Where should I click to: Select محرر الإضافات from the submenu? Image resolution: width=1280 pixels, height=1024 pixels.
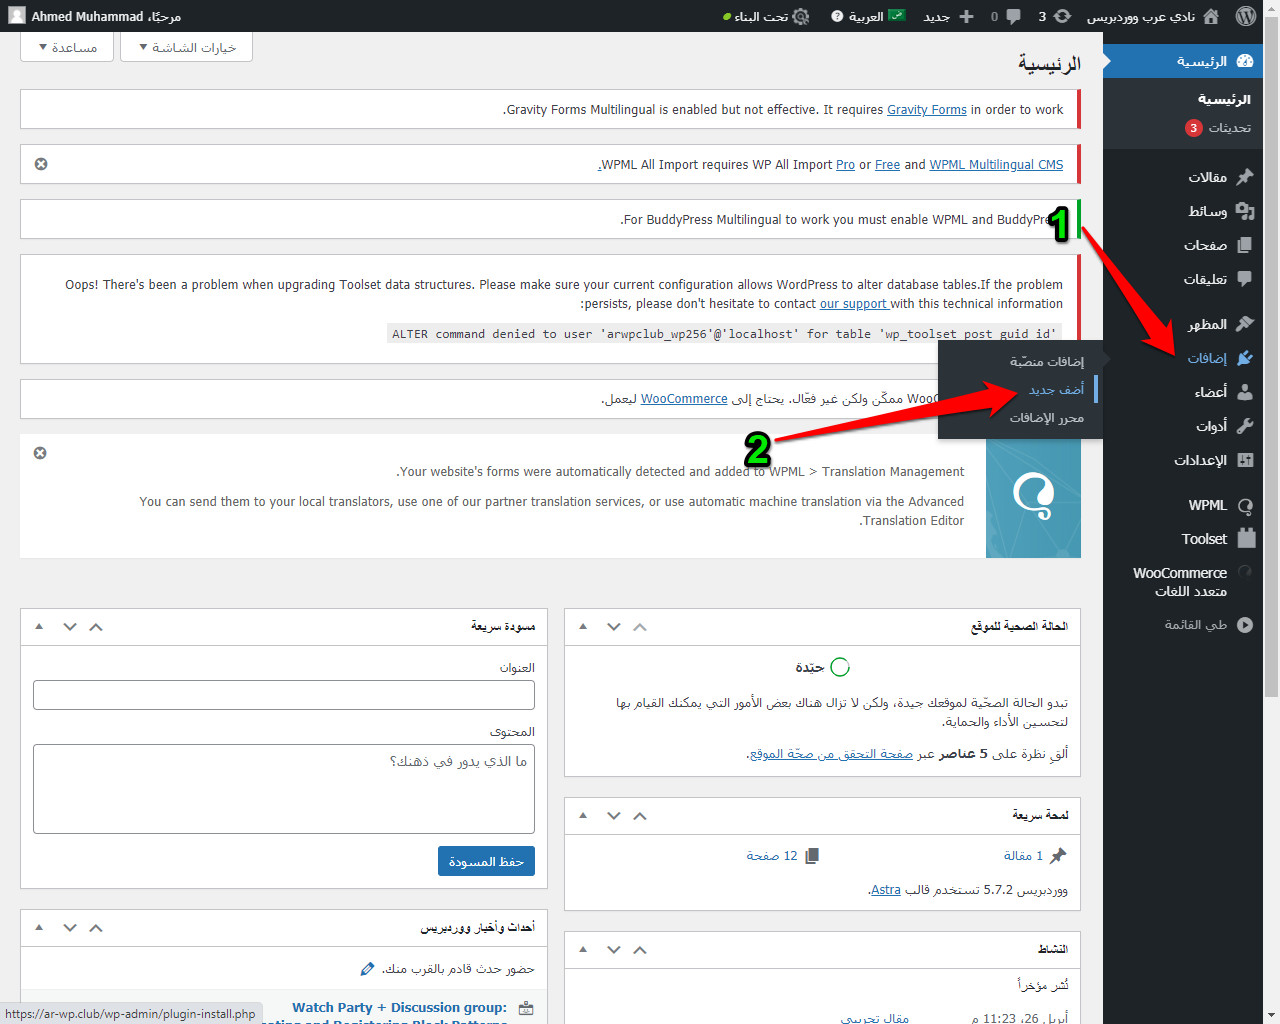pos(1046,418)
